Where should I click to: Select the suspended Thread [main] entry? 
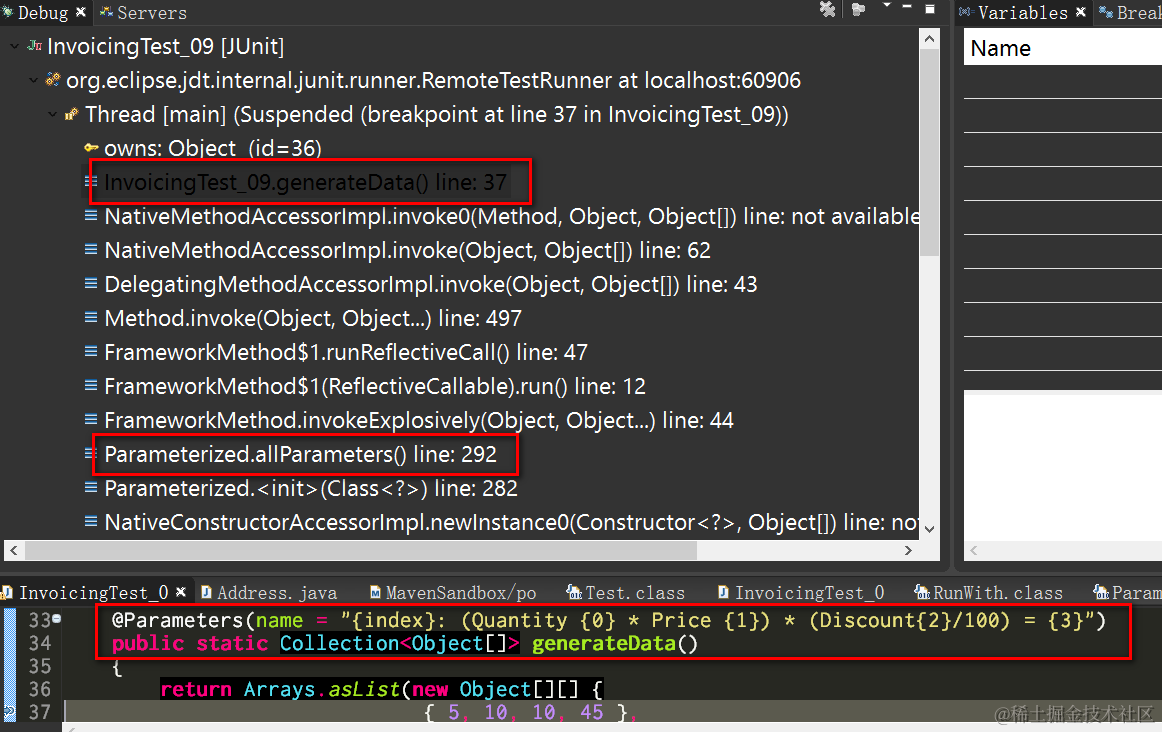pos(436,114)
